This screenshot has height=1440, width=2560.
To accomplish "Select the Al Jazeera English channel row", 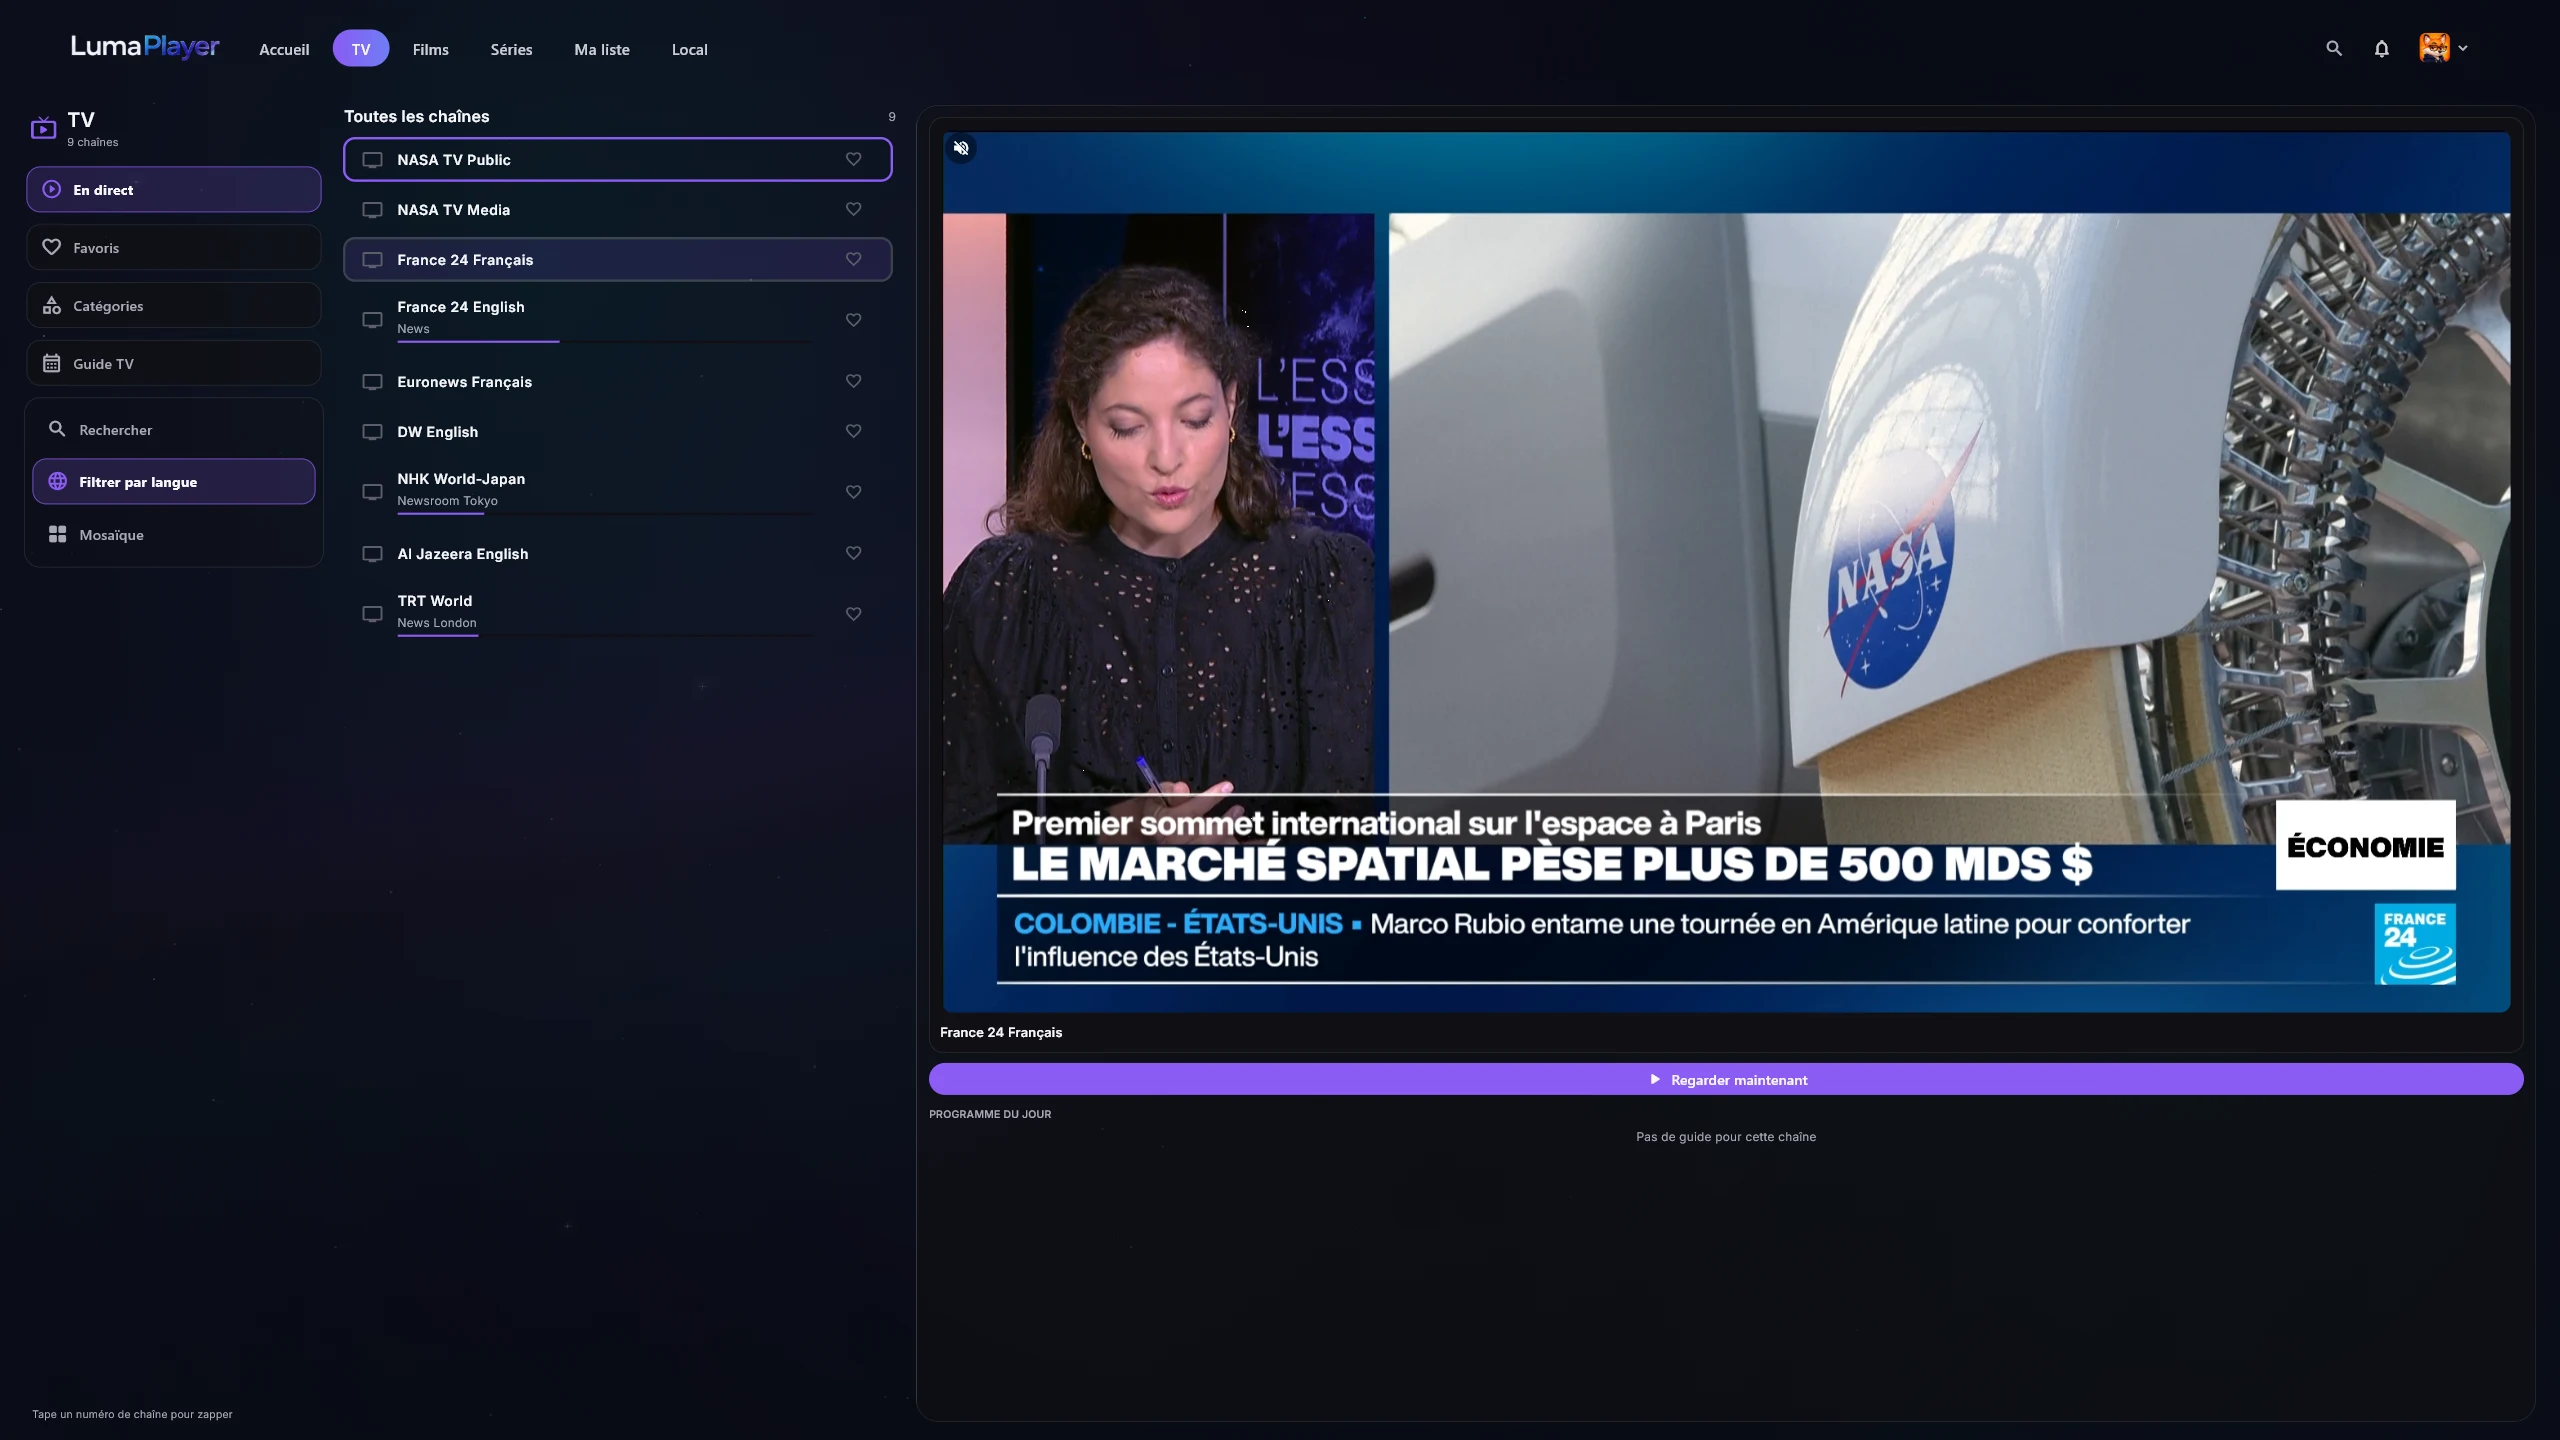I will click(617, 553).
